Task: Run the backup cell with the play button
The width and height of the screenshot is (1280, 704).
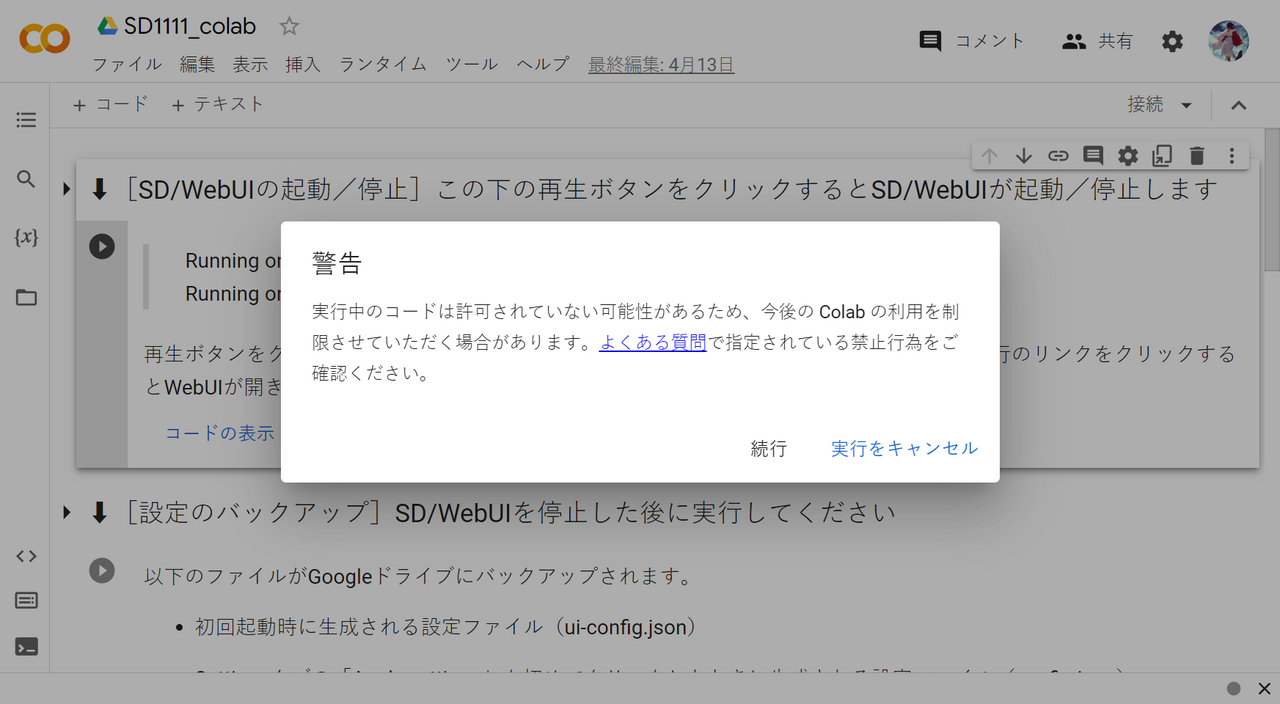Action: click(x=101, y=571)
